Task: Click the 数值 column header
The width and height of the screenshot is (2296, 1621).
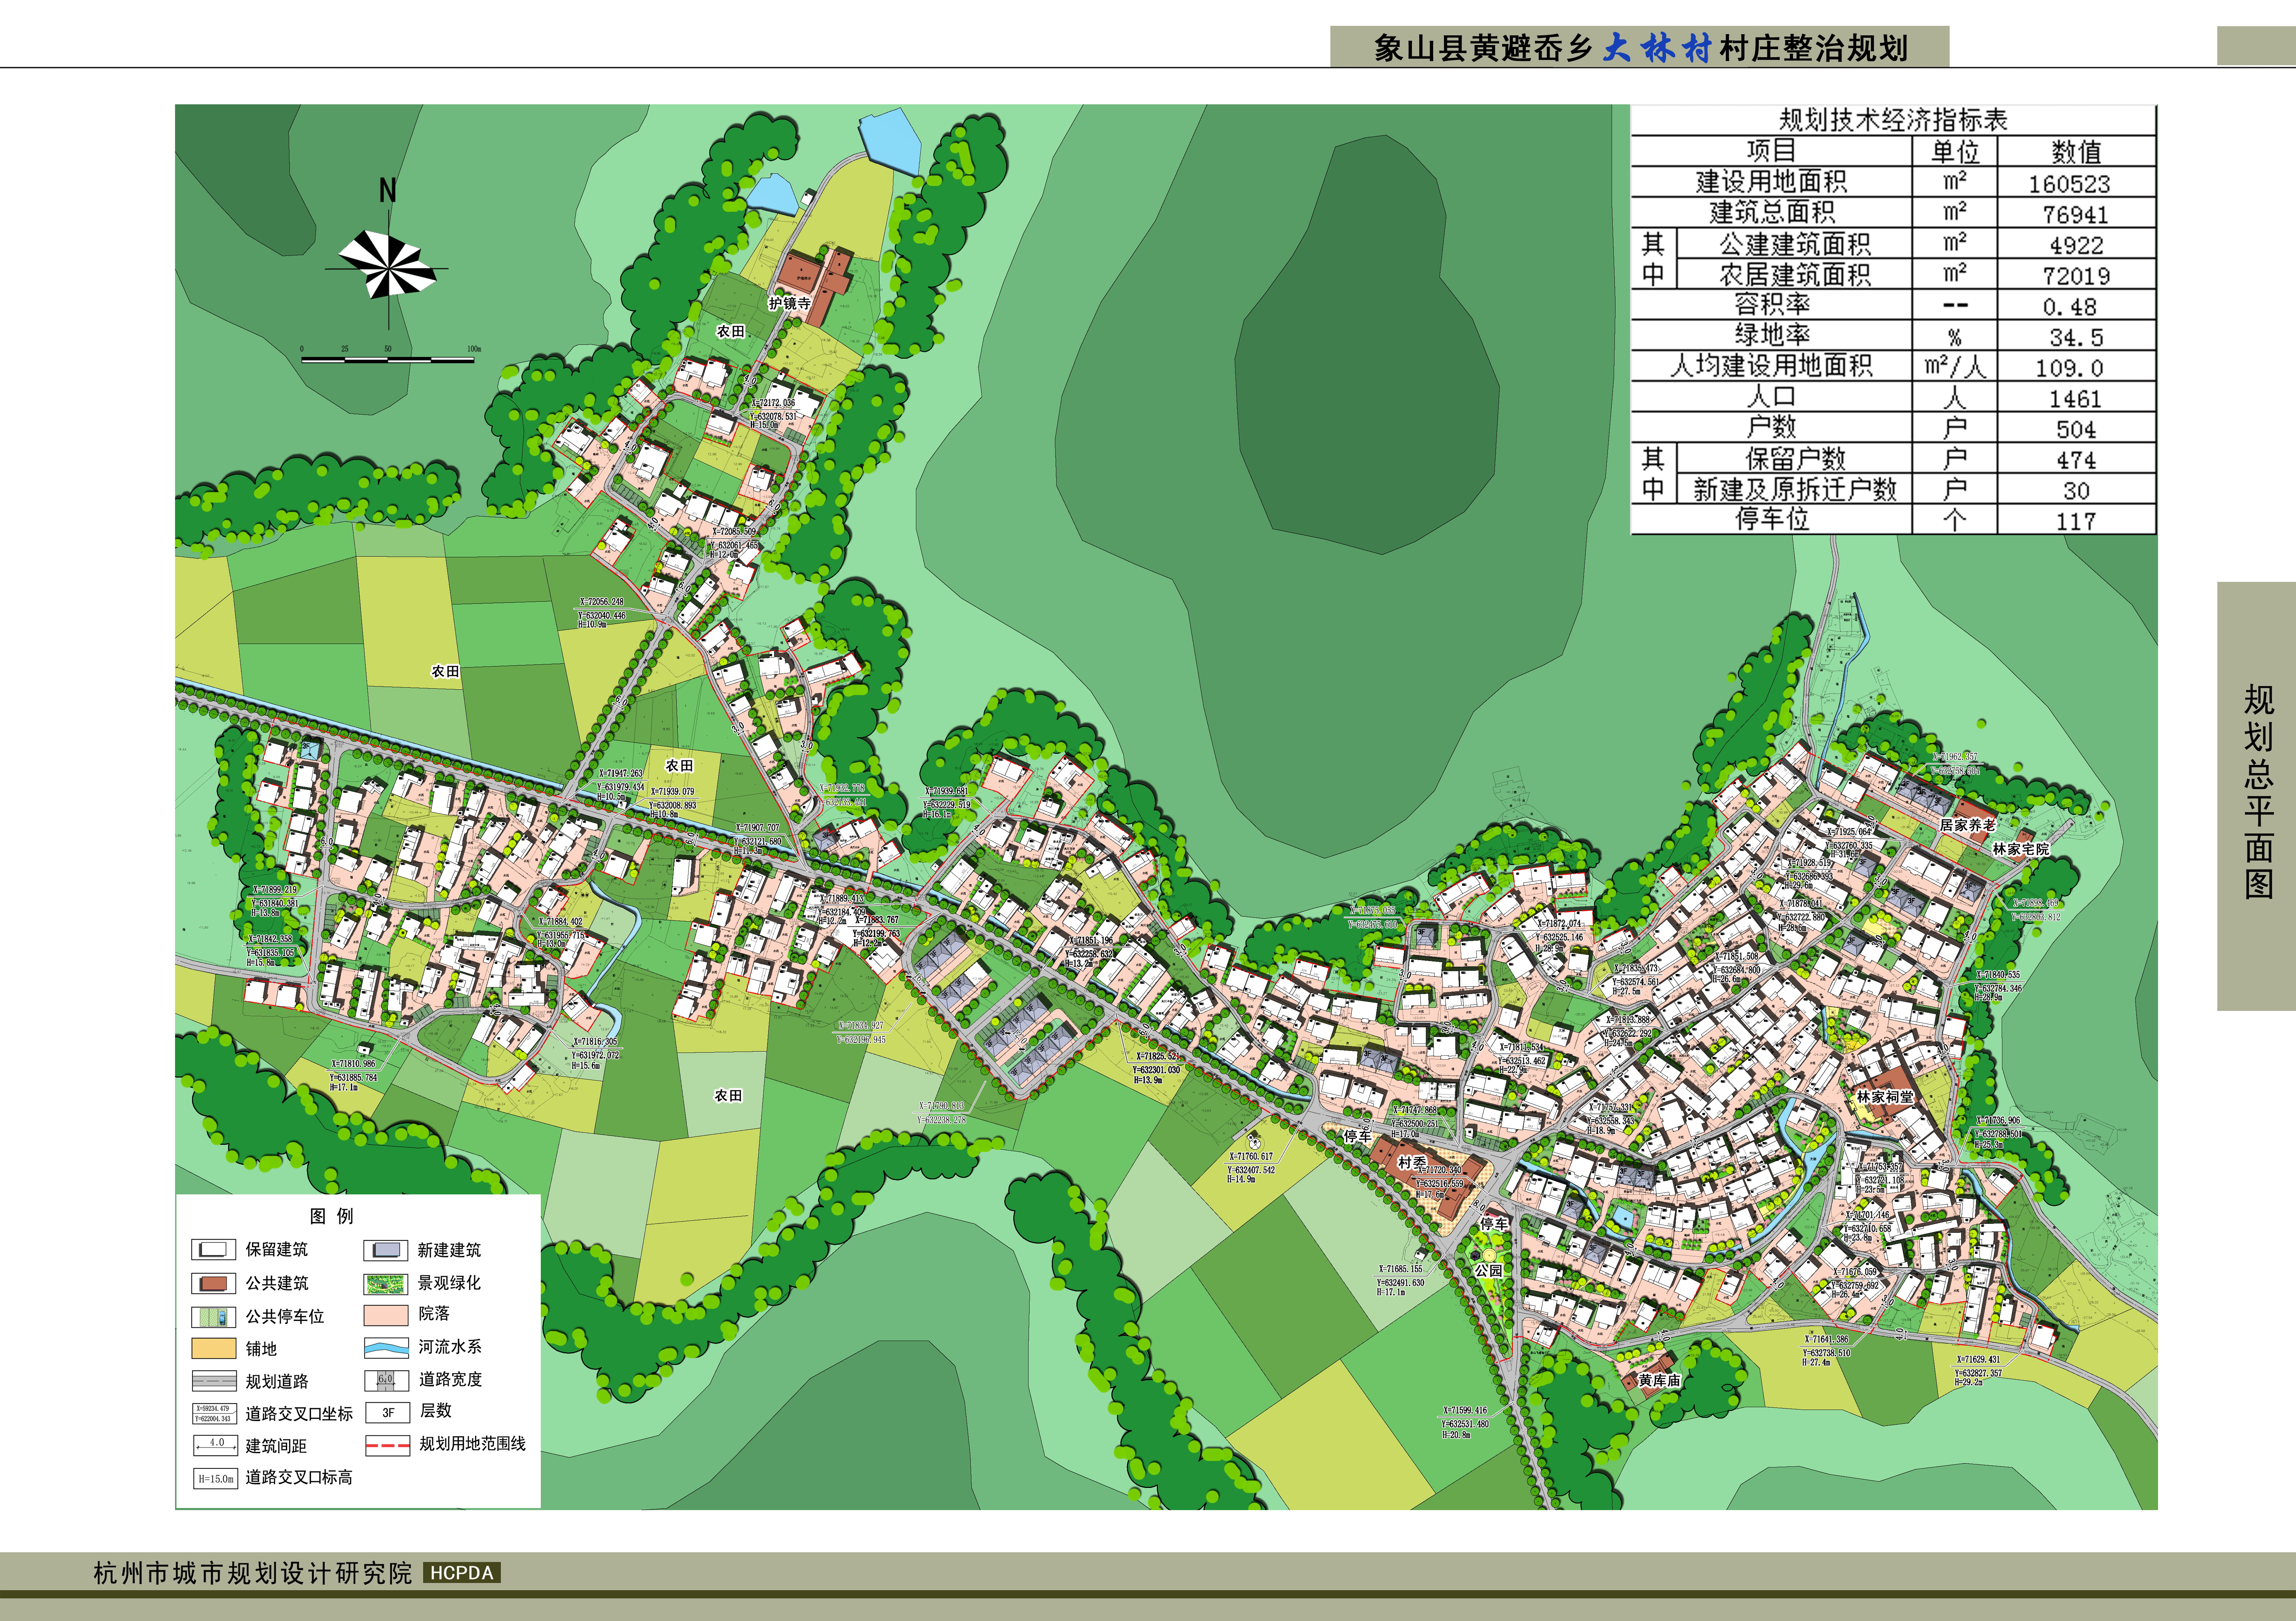Action: [x=2076, y=152]
